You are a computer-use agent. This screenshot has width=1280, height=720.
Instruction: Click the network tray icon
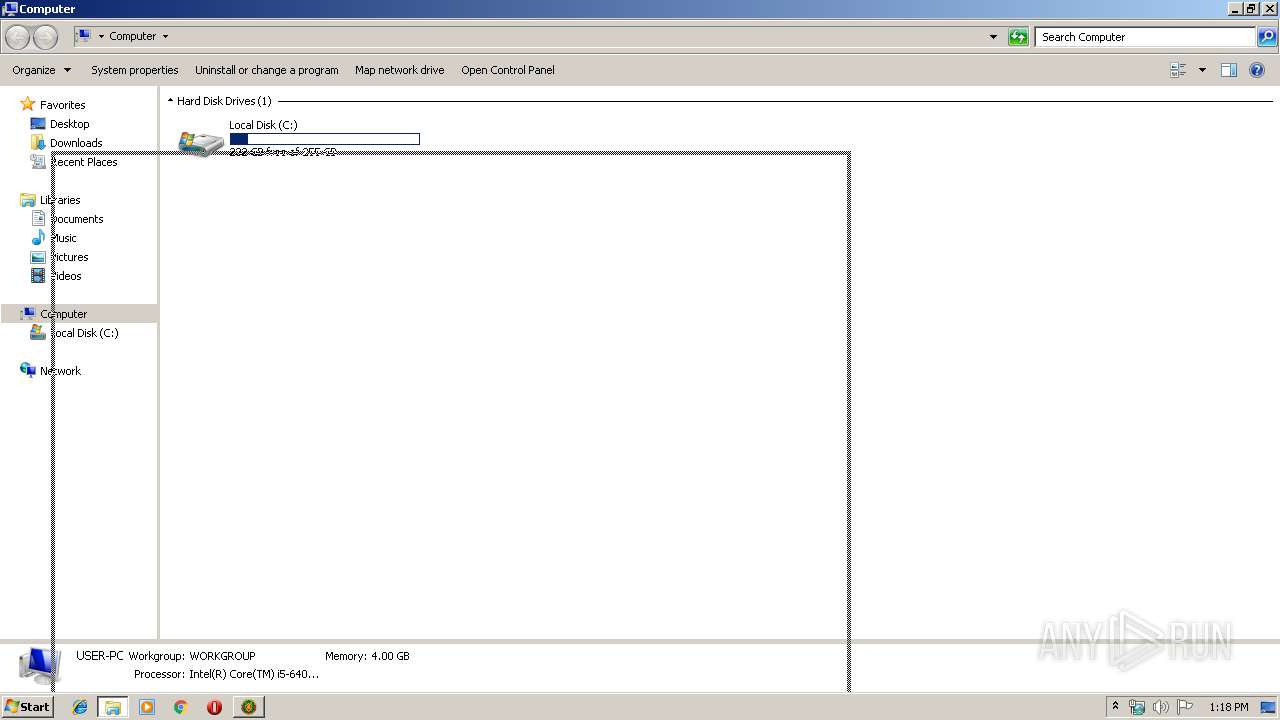click(1137, 707)
